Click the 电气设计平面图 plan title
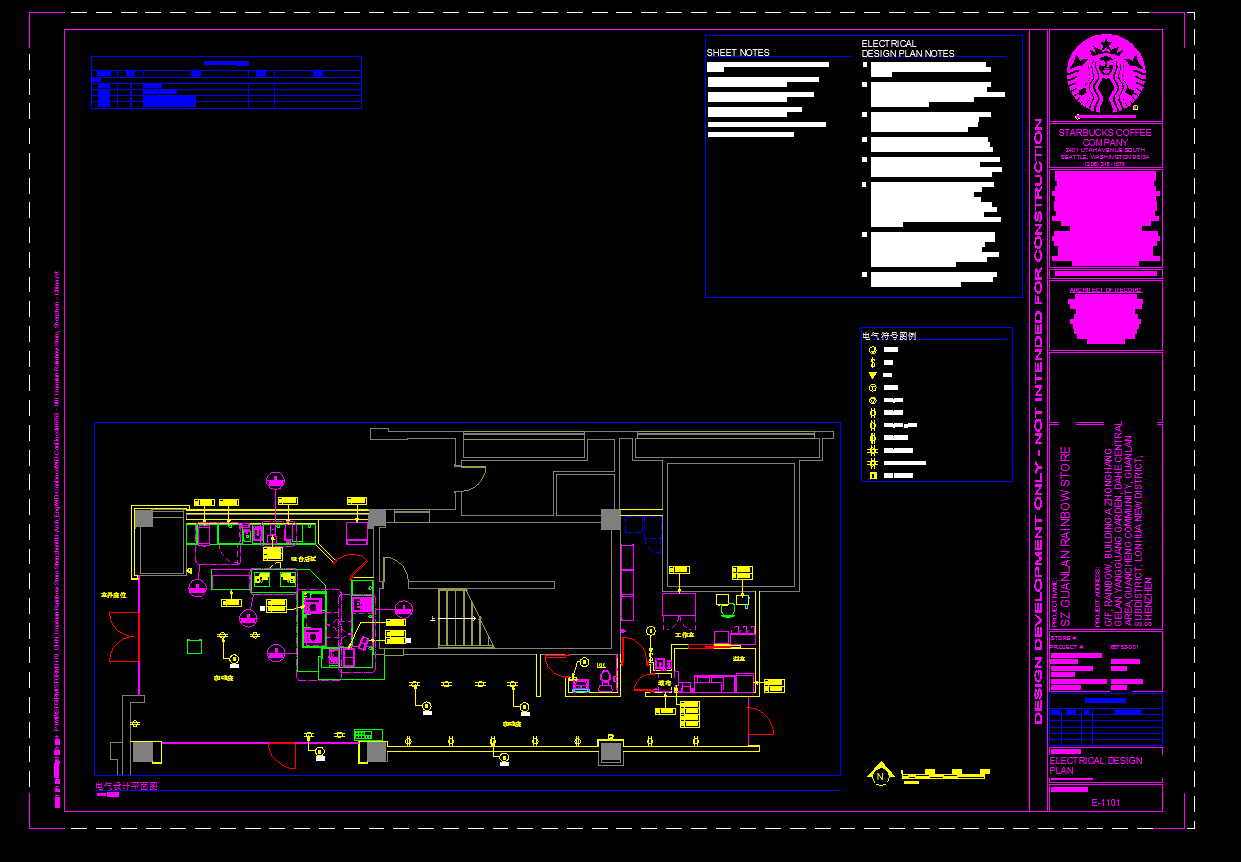This screenshot has height=862, width=1241. [126, 787]
